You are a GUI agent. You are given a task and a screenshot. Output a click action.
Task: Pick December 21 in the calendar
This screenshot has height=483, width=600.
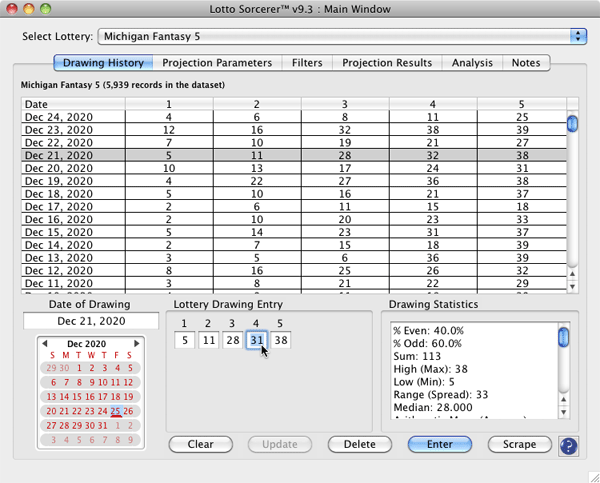[x=64, y=411]
